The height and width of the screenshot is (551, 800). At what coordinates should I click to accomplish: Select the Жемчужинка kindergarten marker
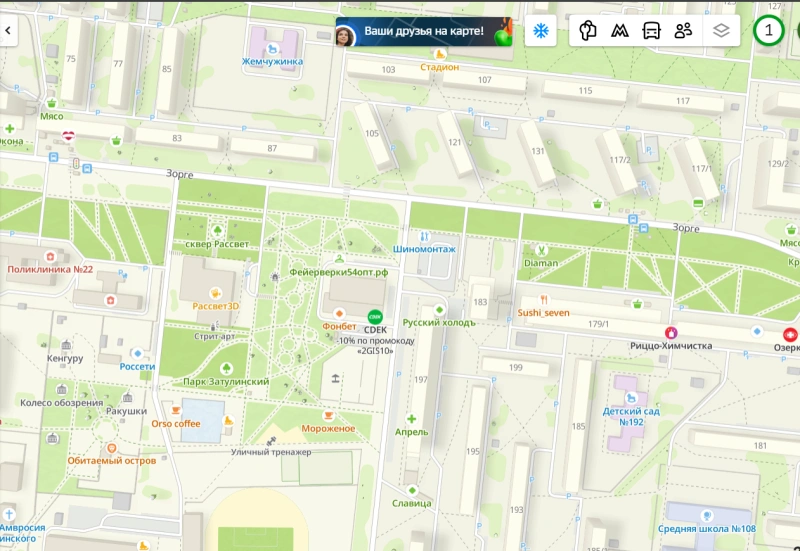coord(271,49)
